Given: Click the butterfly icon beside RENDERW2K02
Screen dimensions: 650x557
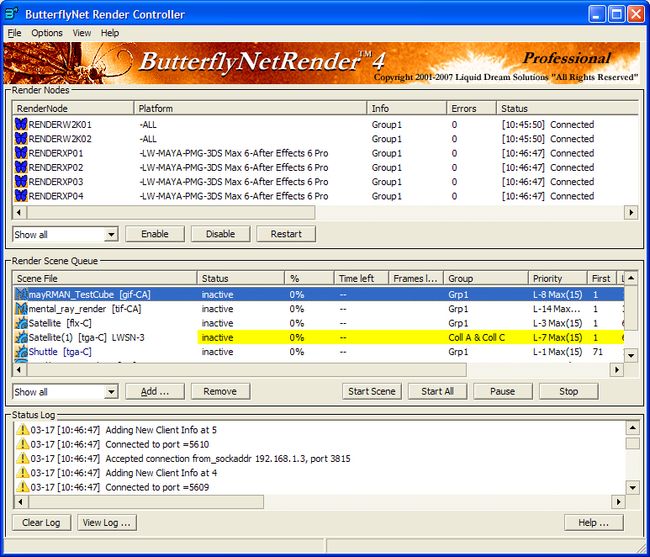Looking at the screenshot, I should [x=21, y=138].
